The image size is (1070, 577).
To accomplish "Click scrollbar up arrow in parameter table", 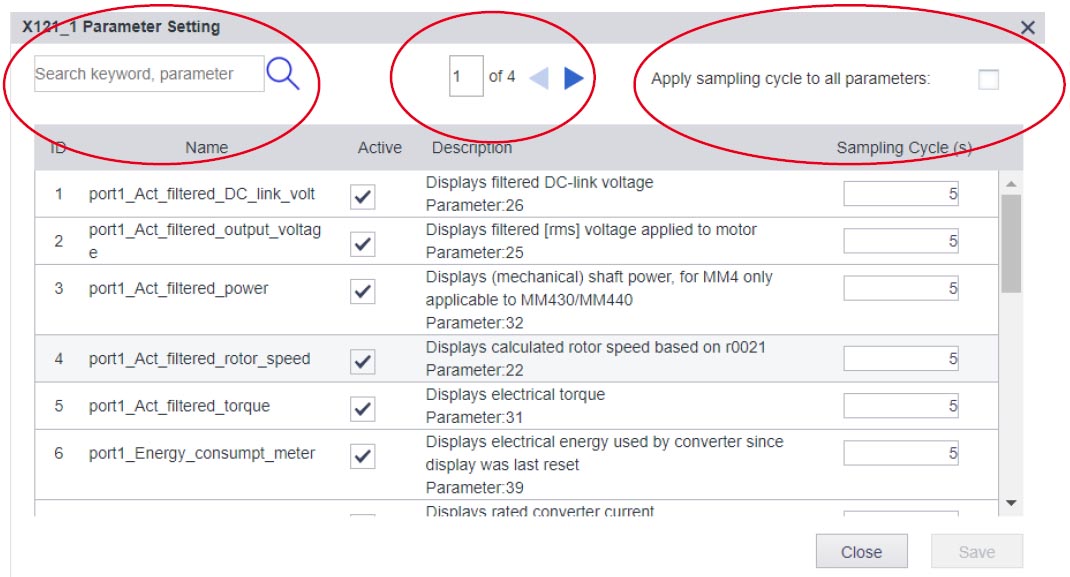I will click(1011, 183).
